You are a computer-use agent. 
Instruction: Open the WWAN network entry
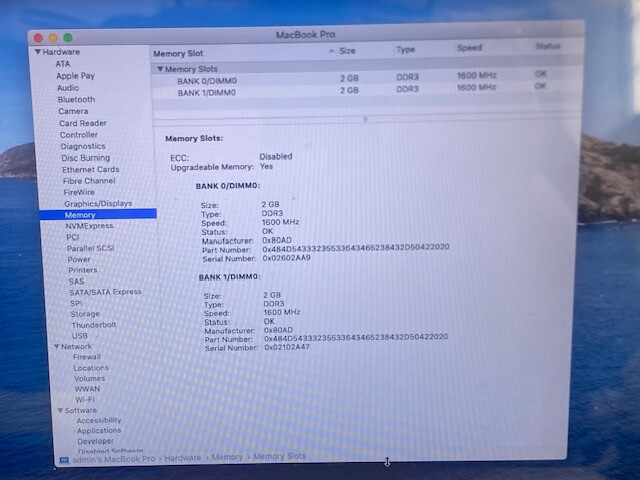click(87, 389)
